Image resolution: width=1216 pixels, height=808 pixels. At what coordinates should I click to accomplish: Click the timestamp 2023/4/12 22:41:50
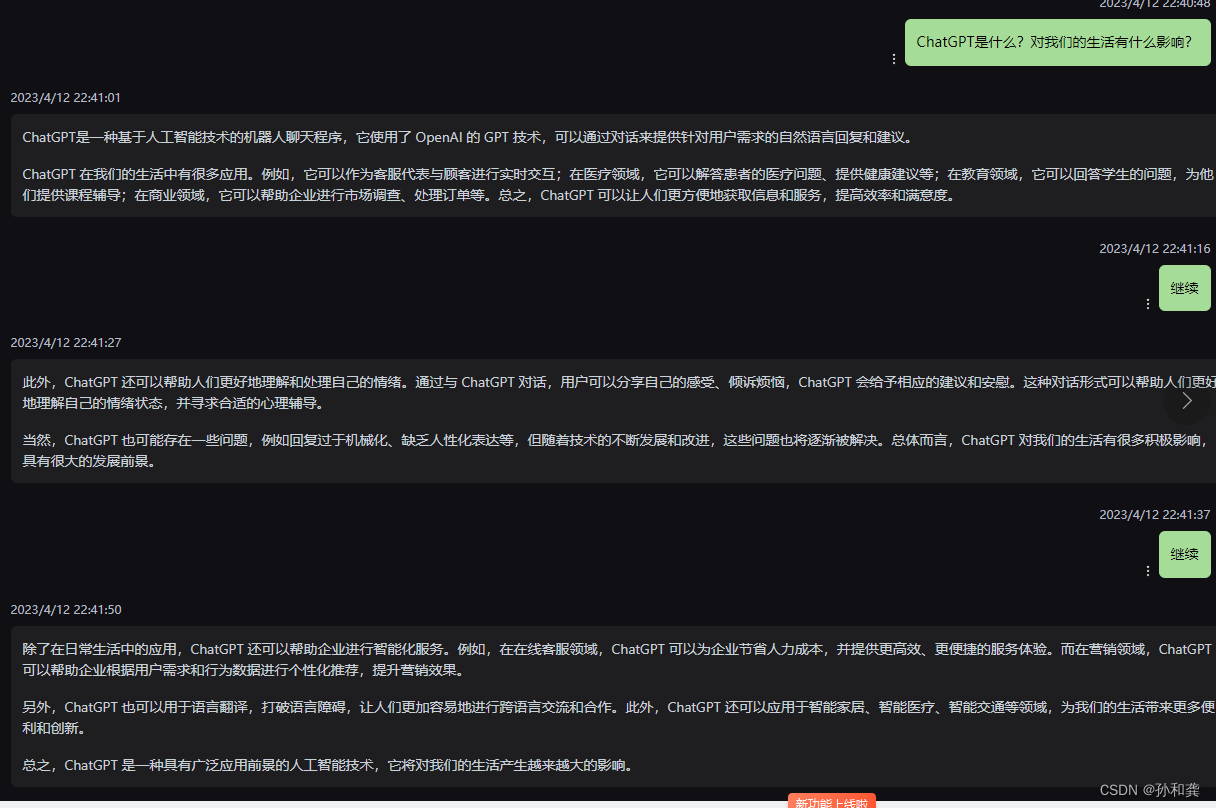[66, 610]
